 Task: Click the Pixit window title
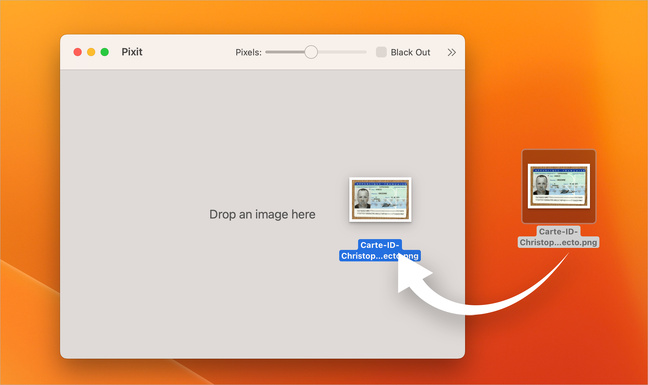point(132,52)
